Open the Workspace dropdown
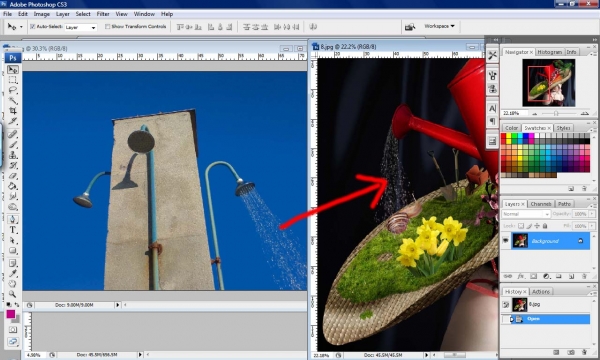The width and height of the screenshot is (600, 360). (x=439, y=26)
